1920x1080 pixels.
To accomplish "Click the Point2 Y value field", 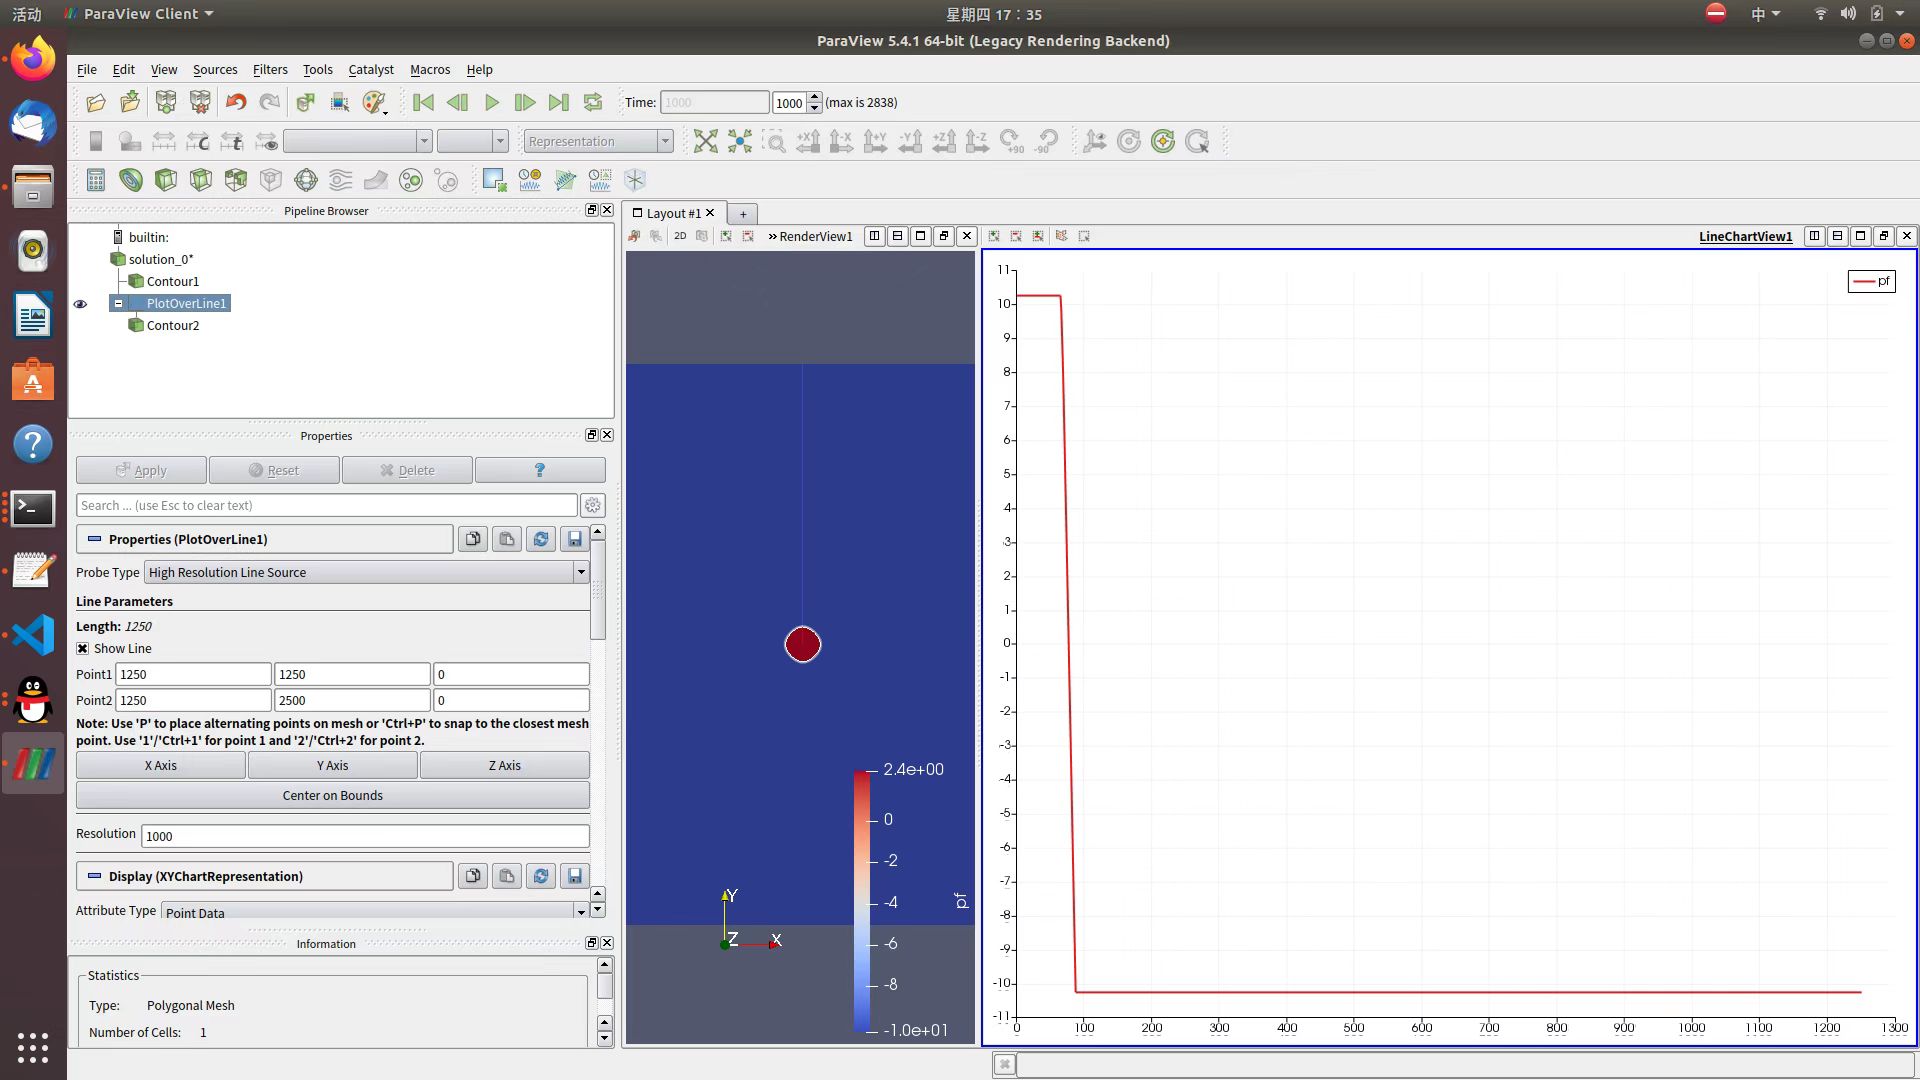I will (x=352, y=700).
